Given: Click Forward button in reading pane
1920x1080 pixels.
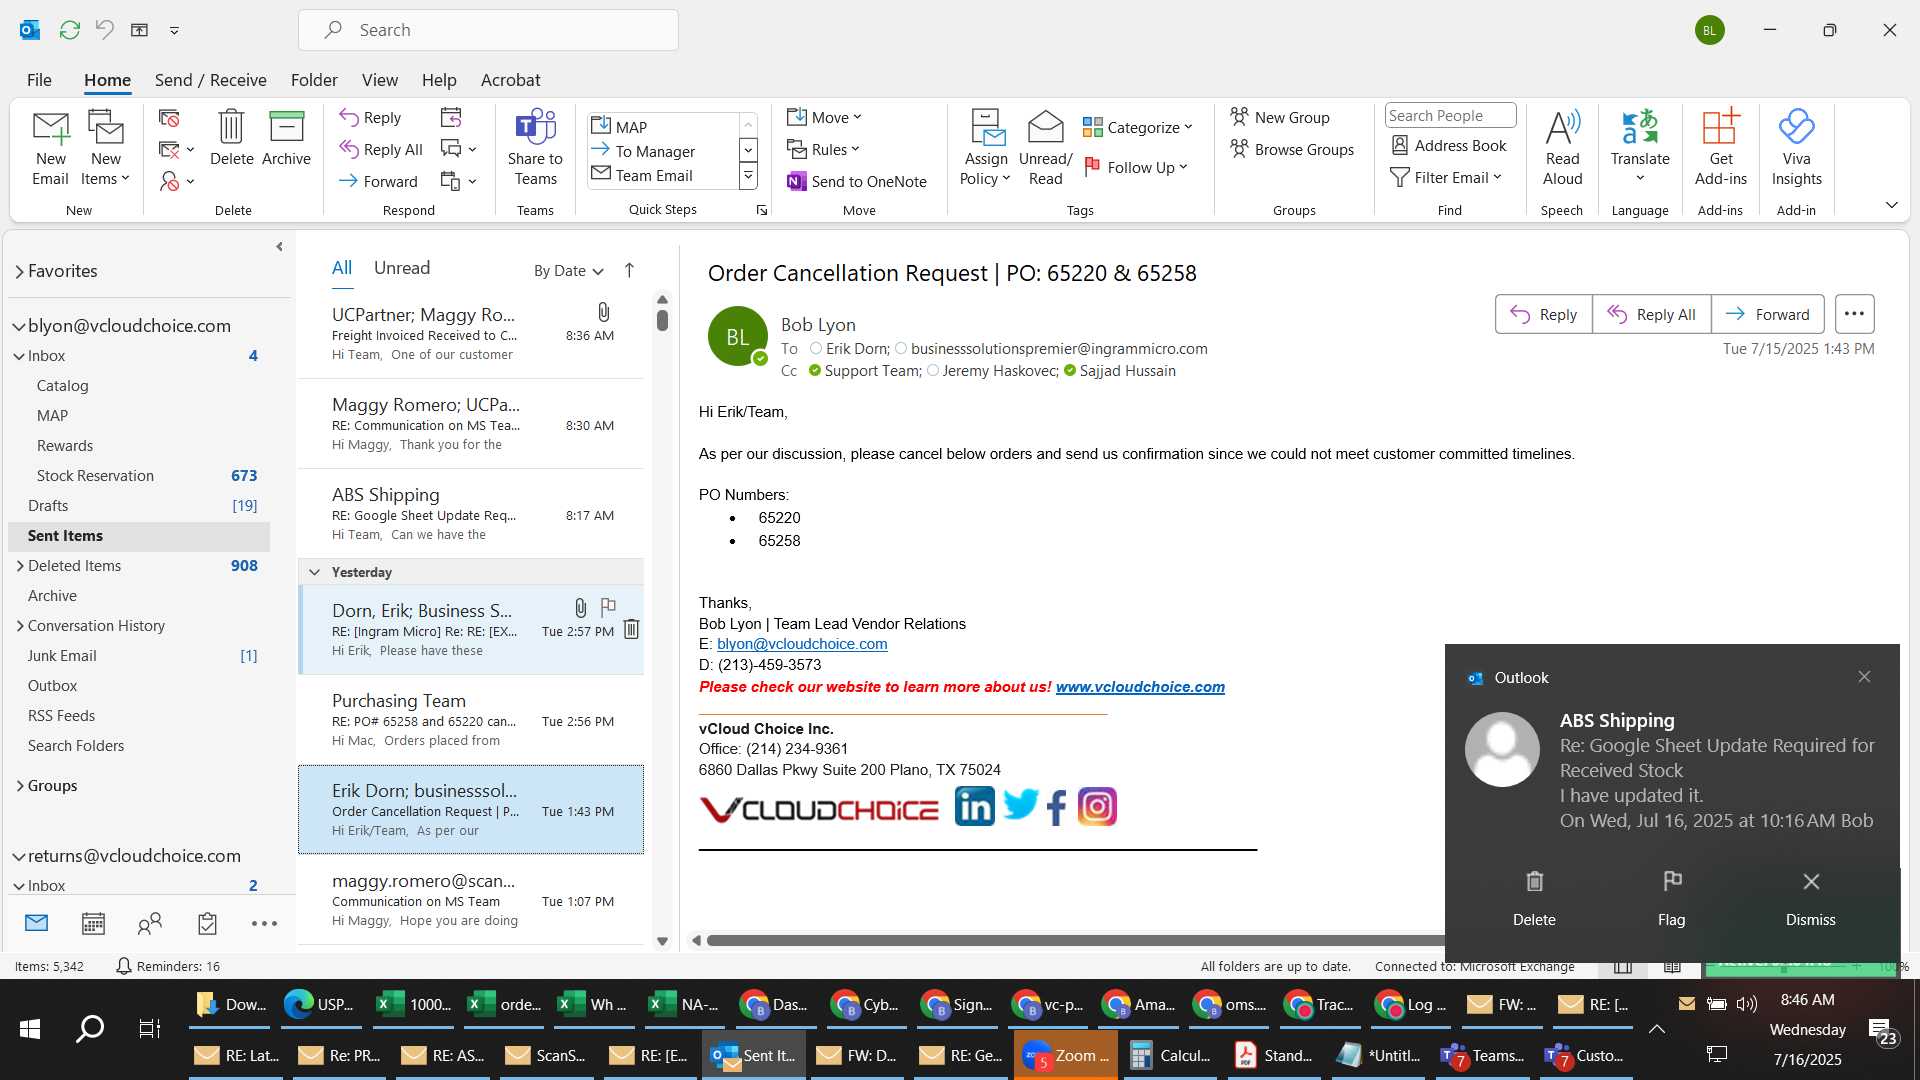Looking at the screenshot, I should coord(1767,314).
